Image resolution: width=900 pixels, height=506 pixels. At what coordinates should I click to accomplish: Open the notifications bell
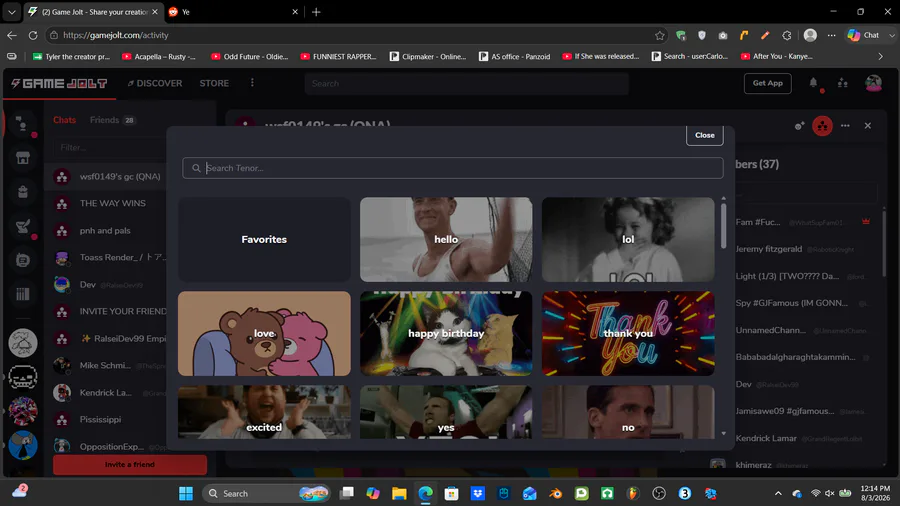[813, 83]
